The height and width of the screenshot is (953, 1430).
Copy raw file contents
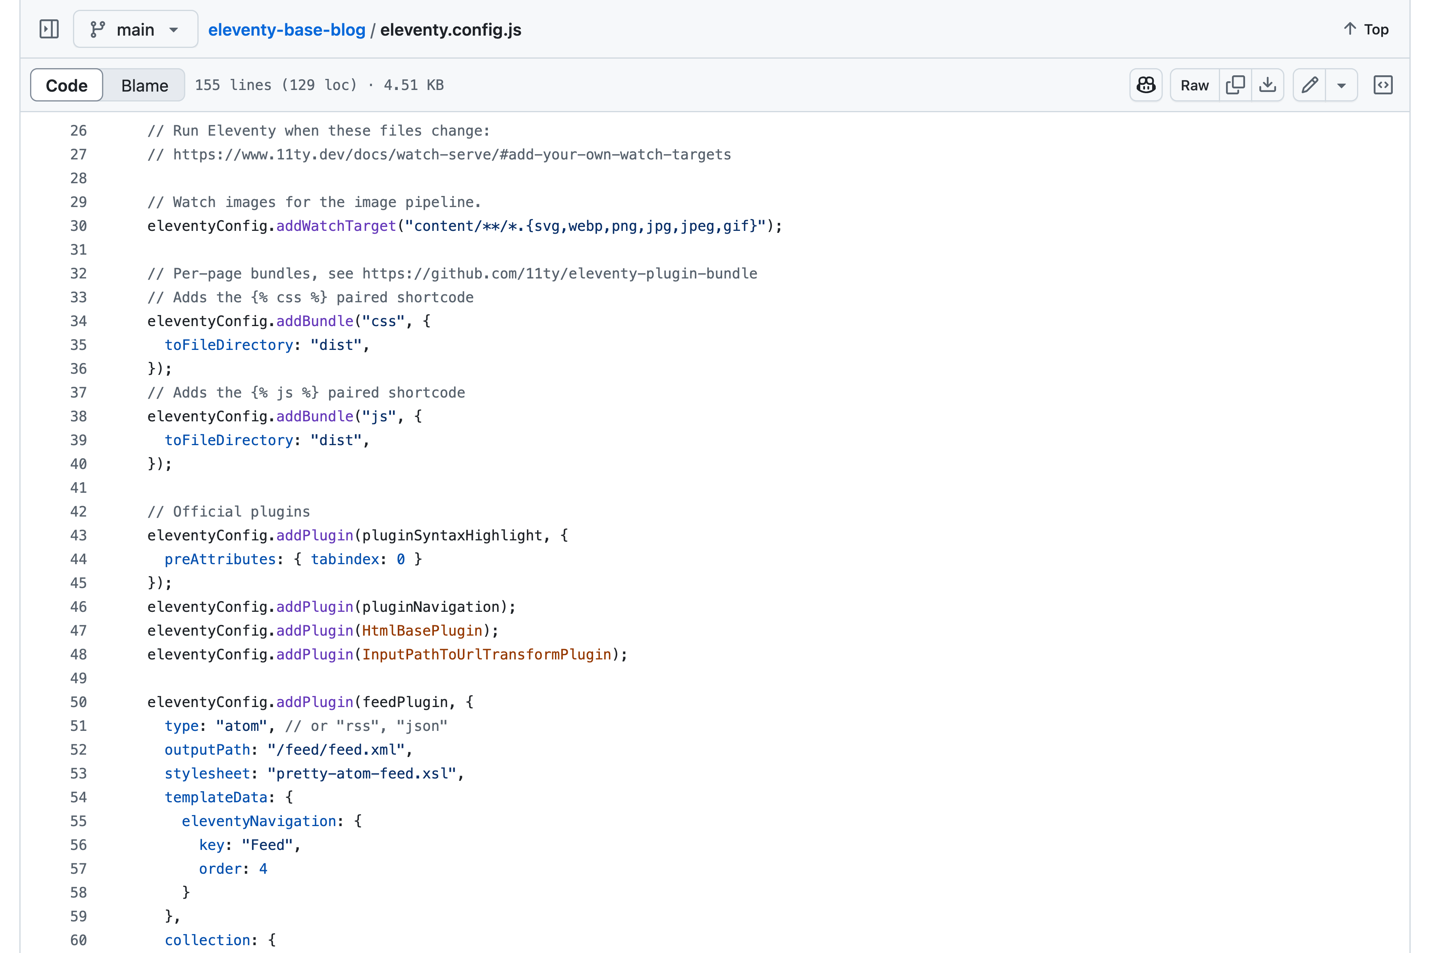[x=1236, y=85]
